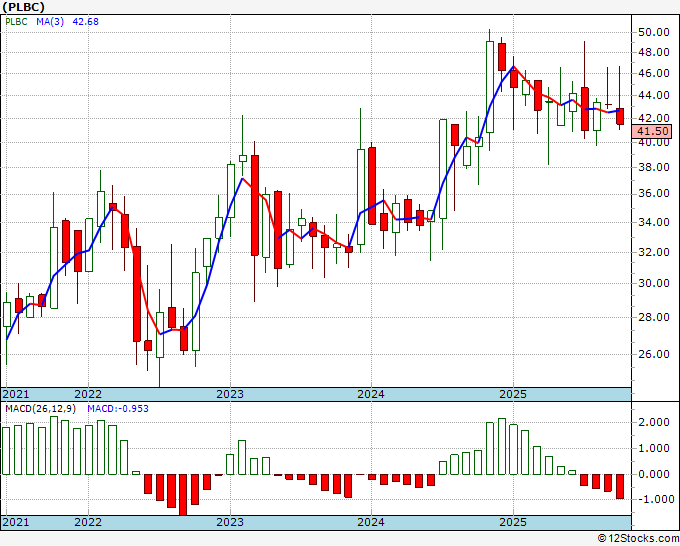Click 2025 on the price chart time axis

(513, 394)
